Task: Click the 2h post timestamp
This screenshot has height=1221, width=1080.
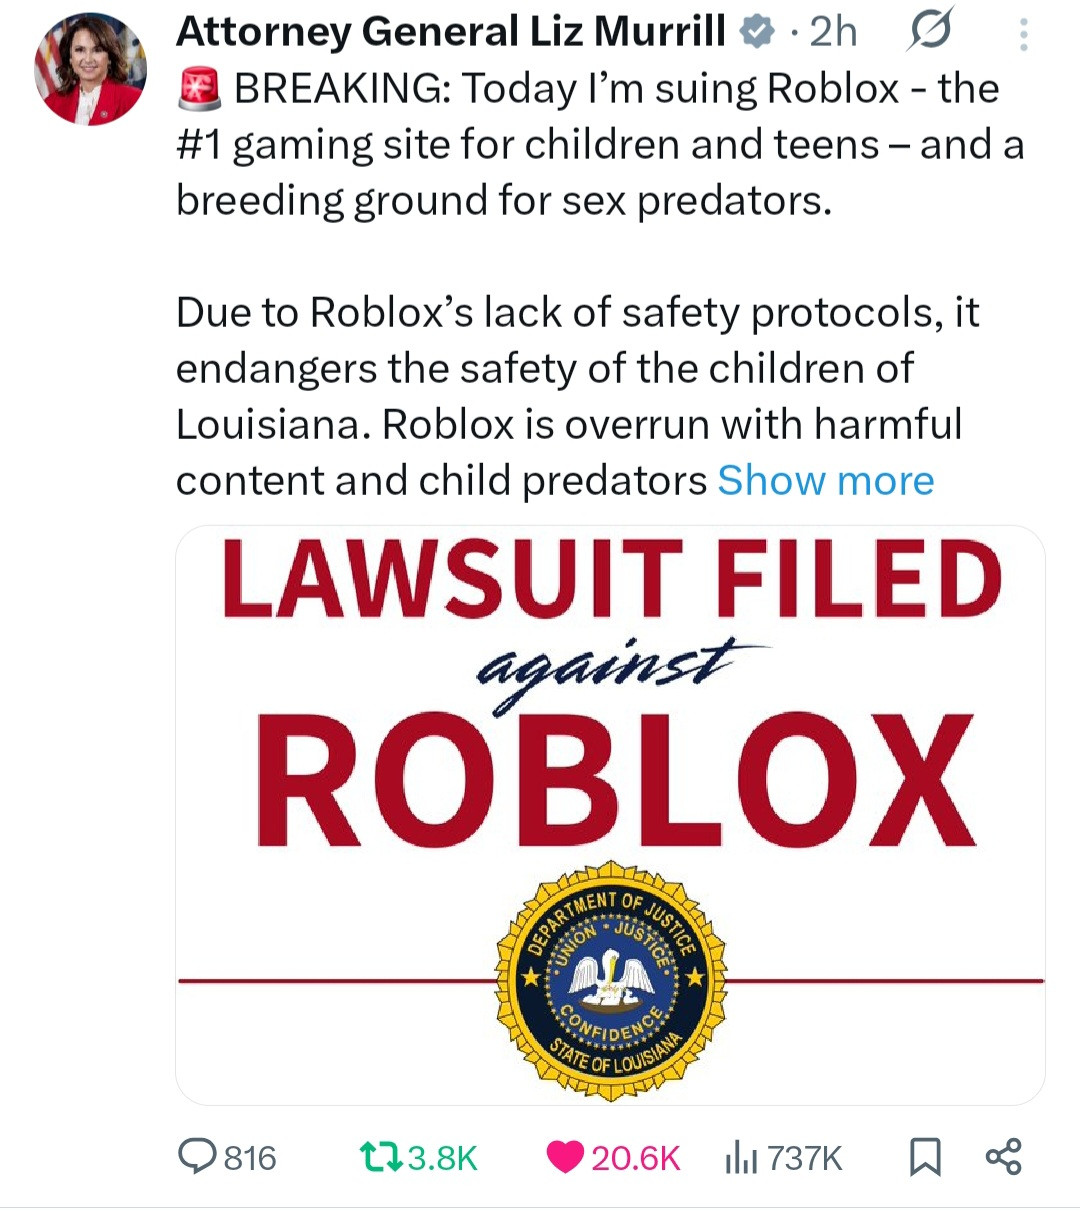Action: 833,32
